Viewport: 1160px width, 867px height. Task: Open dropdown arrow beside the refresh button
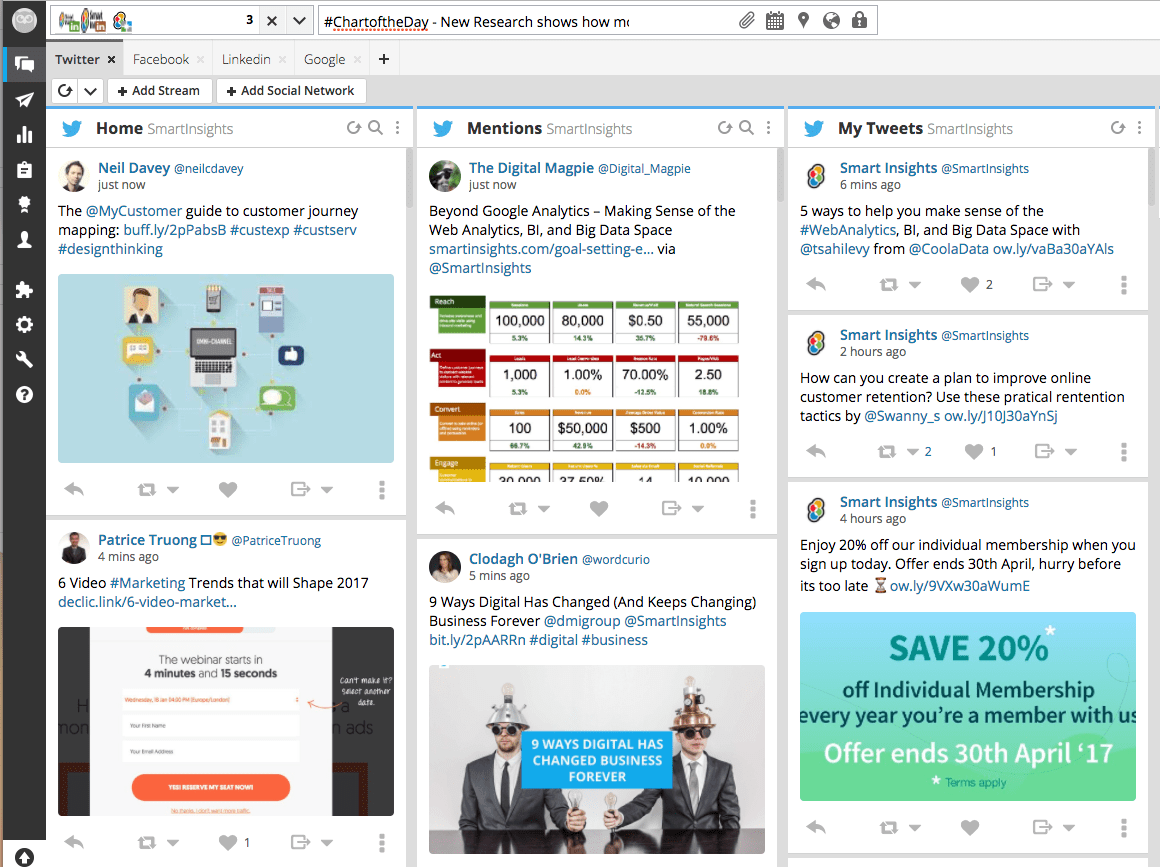[x=90, y=91]
